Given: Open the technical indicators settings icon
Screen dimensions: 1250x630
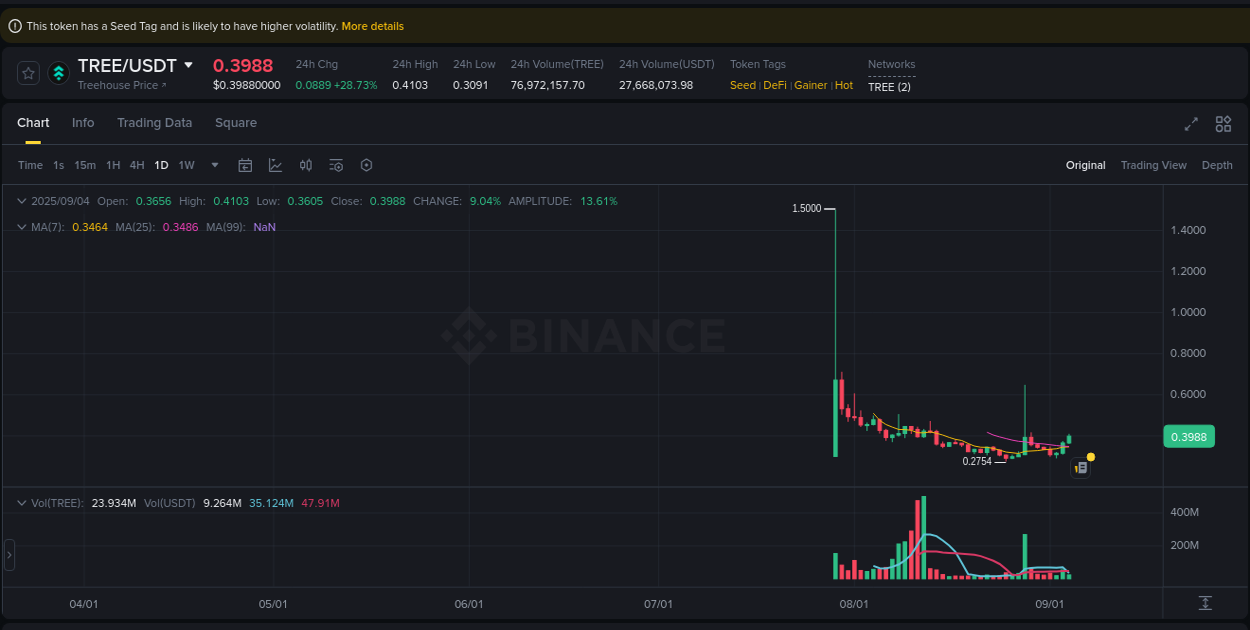Looking at the screenshot, I should 336,164.
